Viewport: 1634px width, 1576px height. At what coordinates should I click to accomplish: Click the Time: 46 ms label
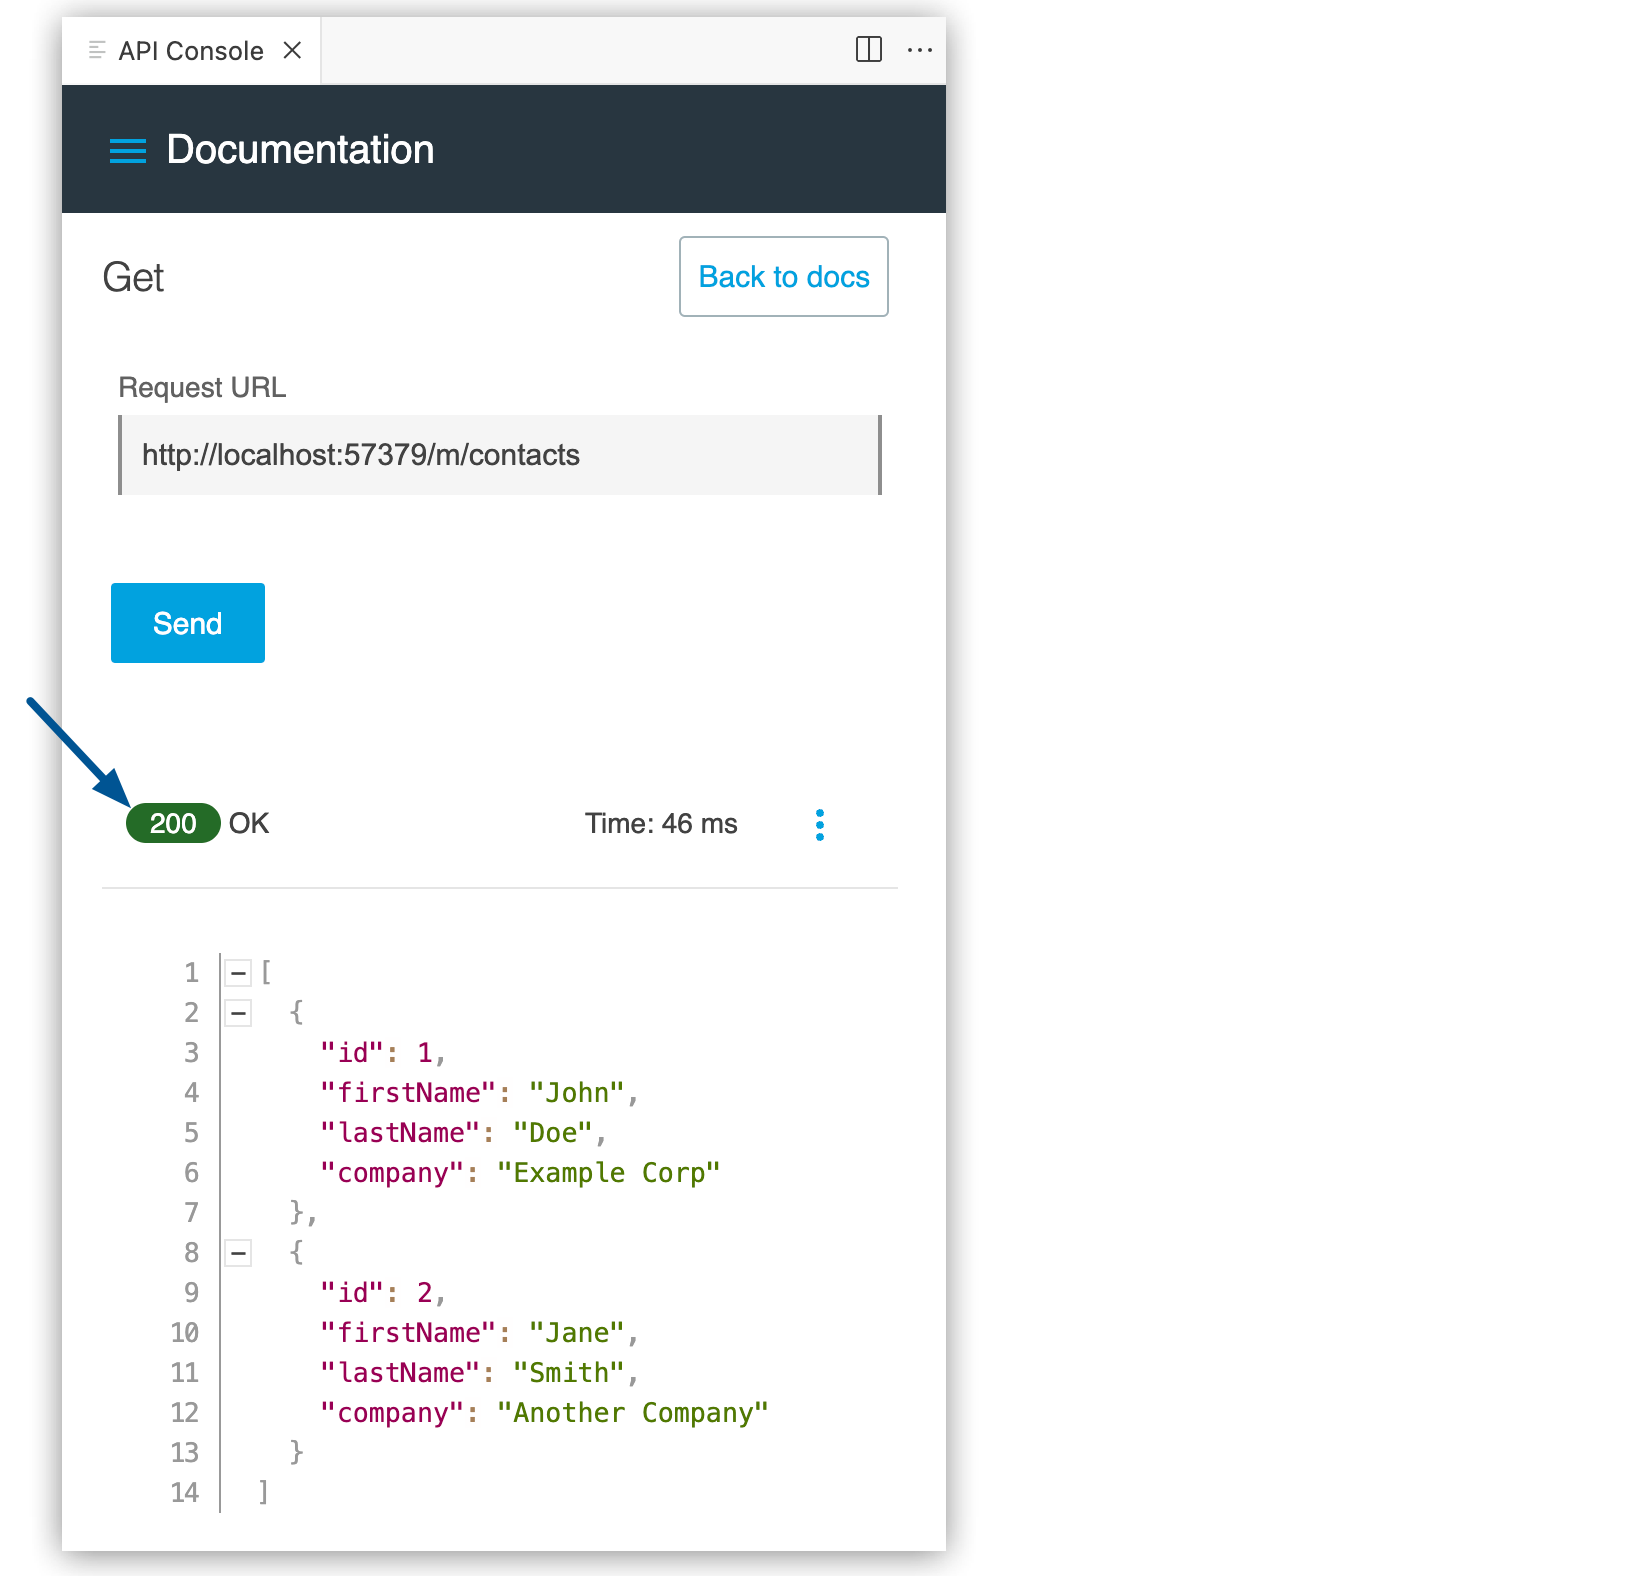(661, 823)
